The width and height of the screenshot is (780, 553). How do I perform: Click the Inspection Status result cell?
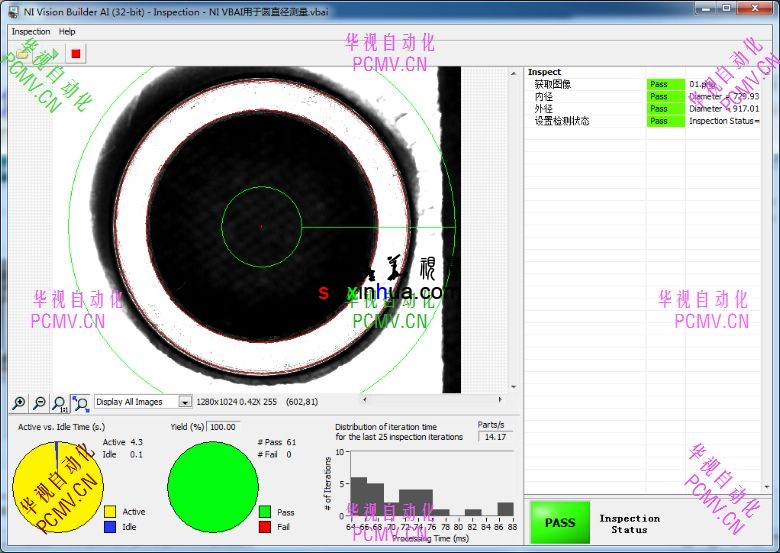pos(724,121)
